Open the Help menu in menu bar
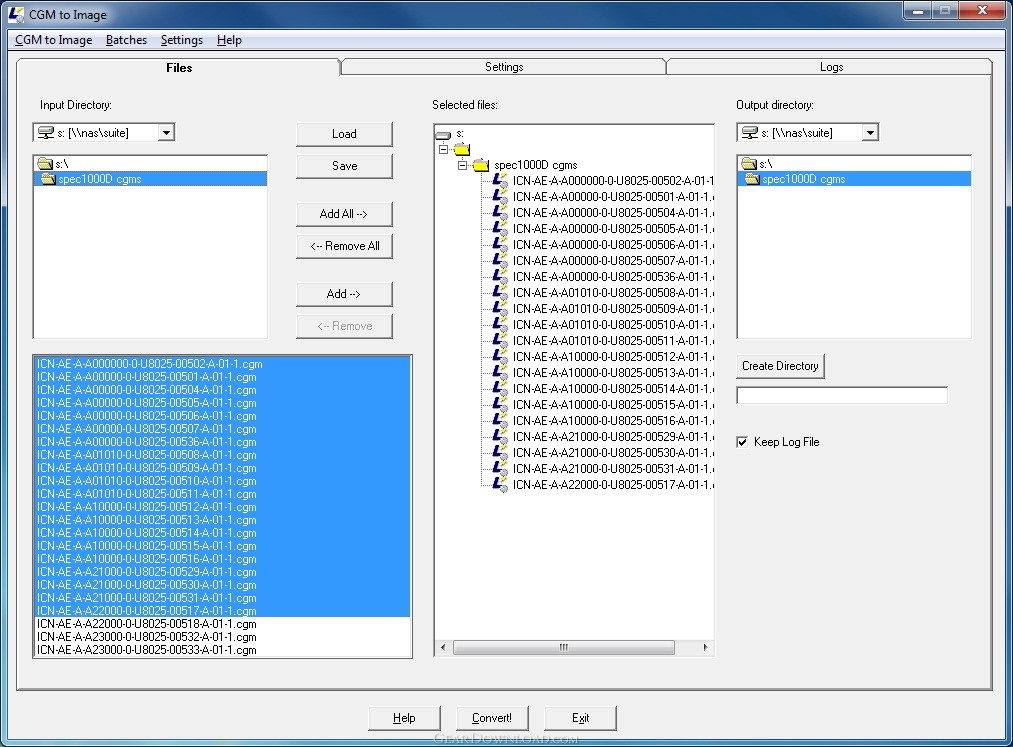 click(229, 40)
